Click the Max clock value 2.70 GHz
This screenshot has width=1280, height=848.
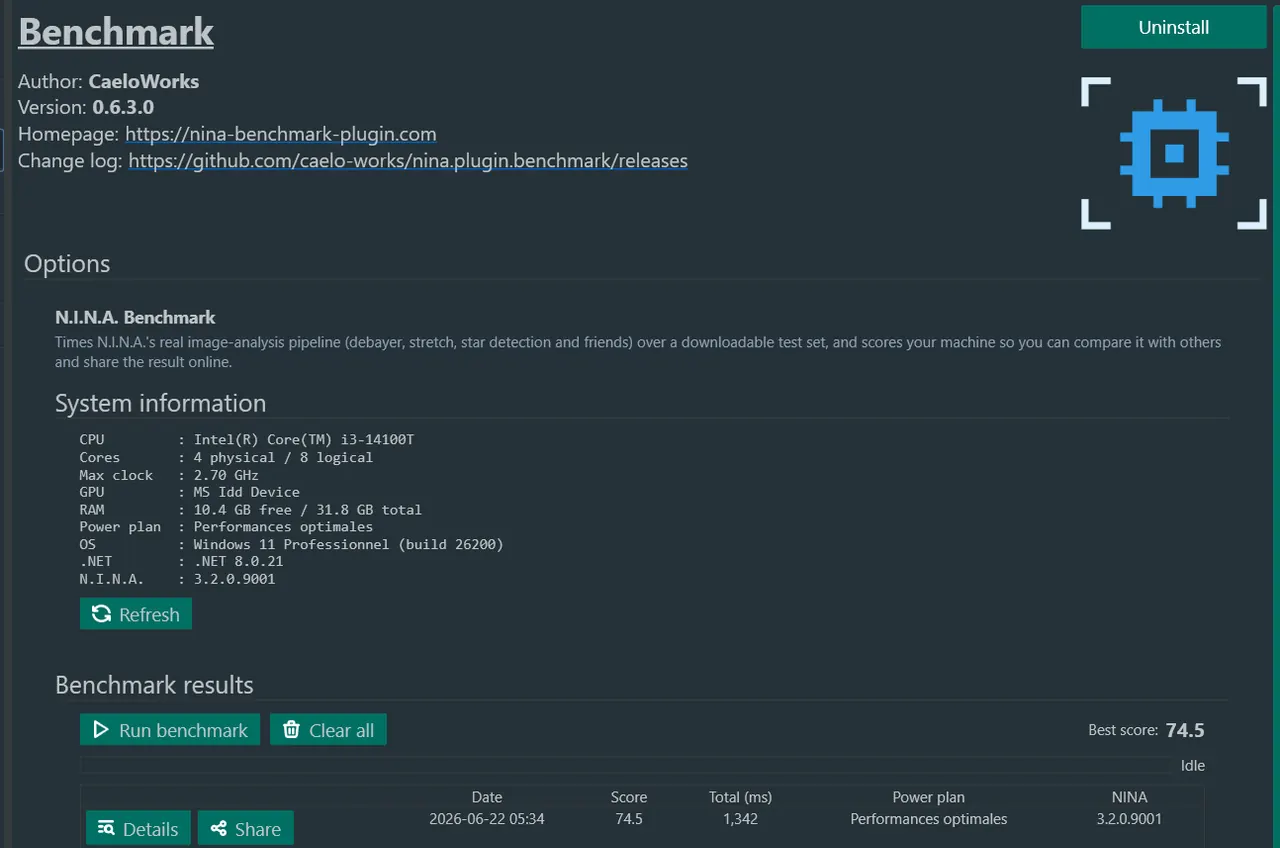(226, 475)
